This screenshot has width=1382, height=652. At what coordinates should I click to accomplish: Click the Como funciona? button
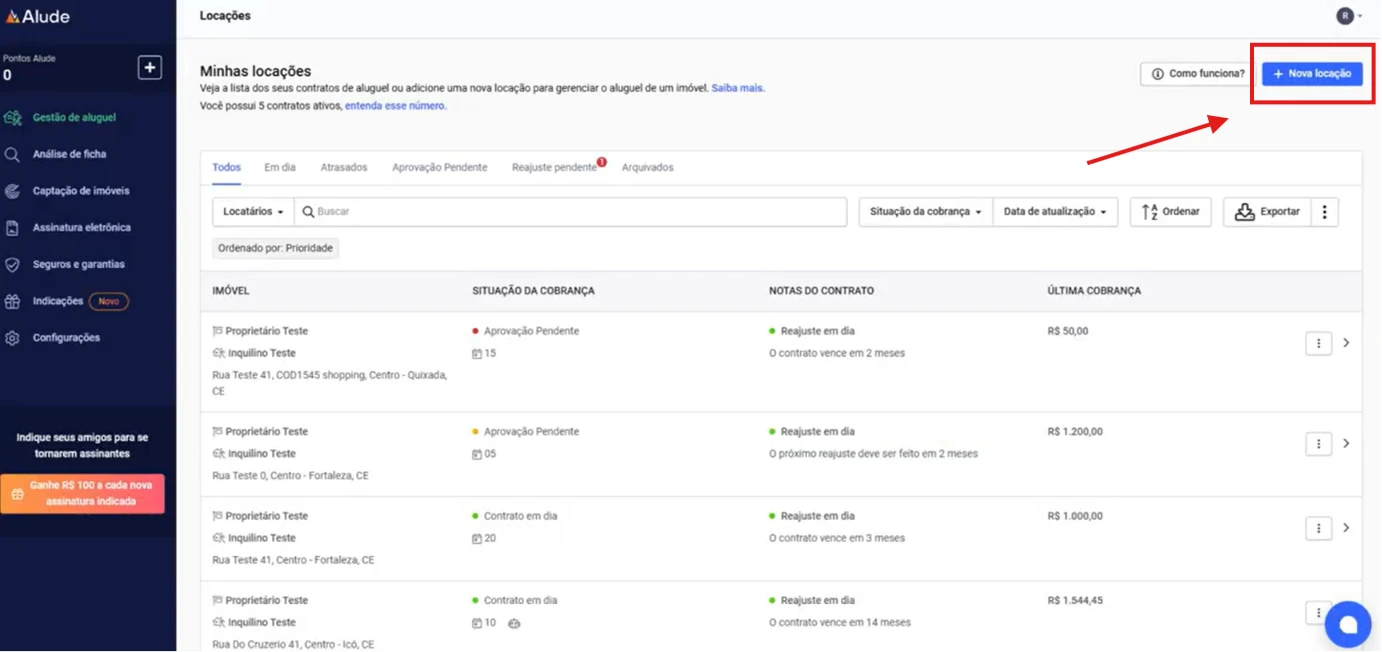coord(1197,73)
